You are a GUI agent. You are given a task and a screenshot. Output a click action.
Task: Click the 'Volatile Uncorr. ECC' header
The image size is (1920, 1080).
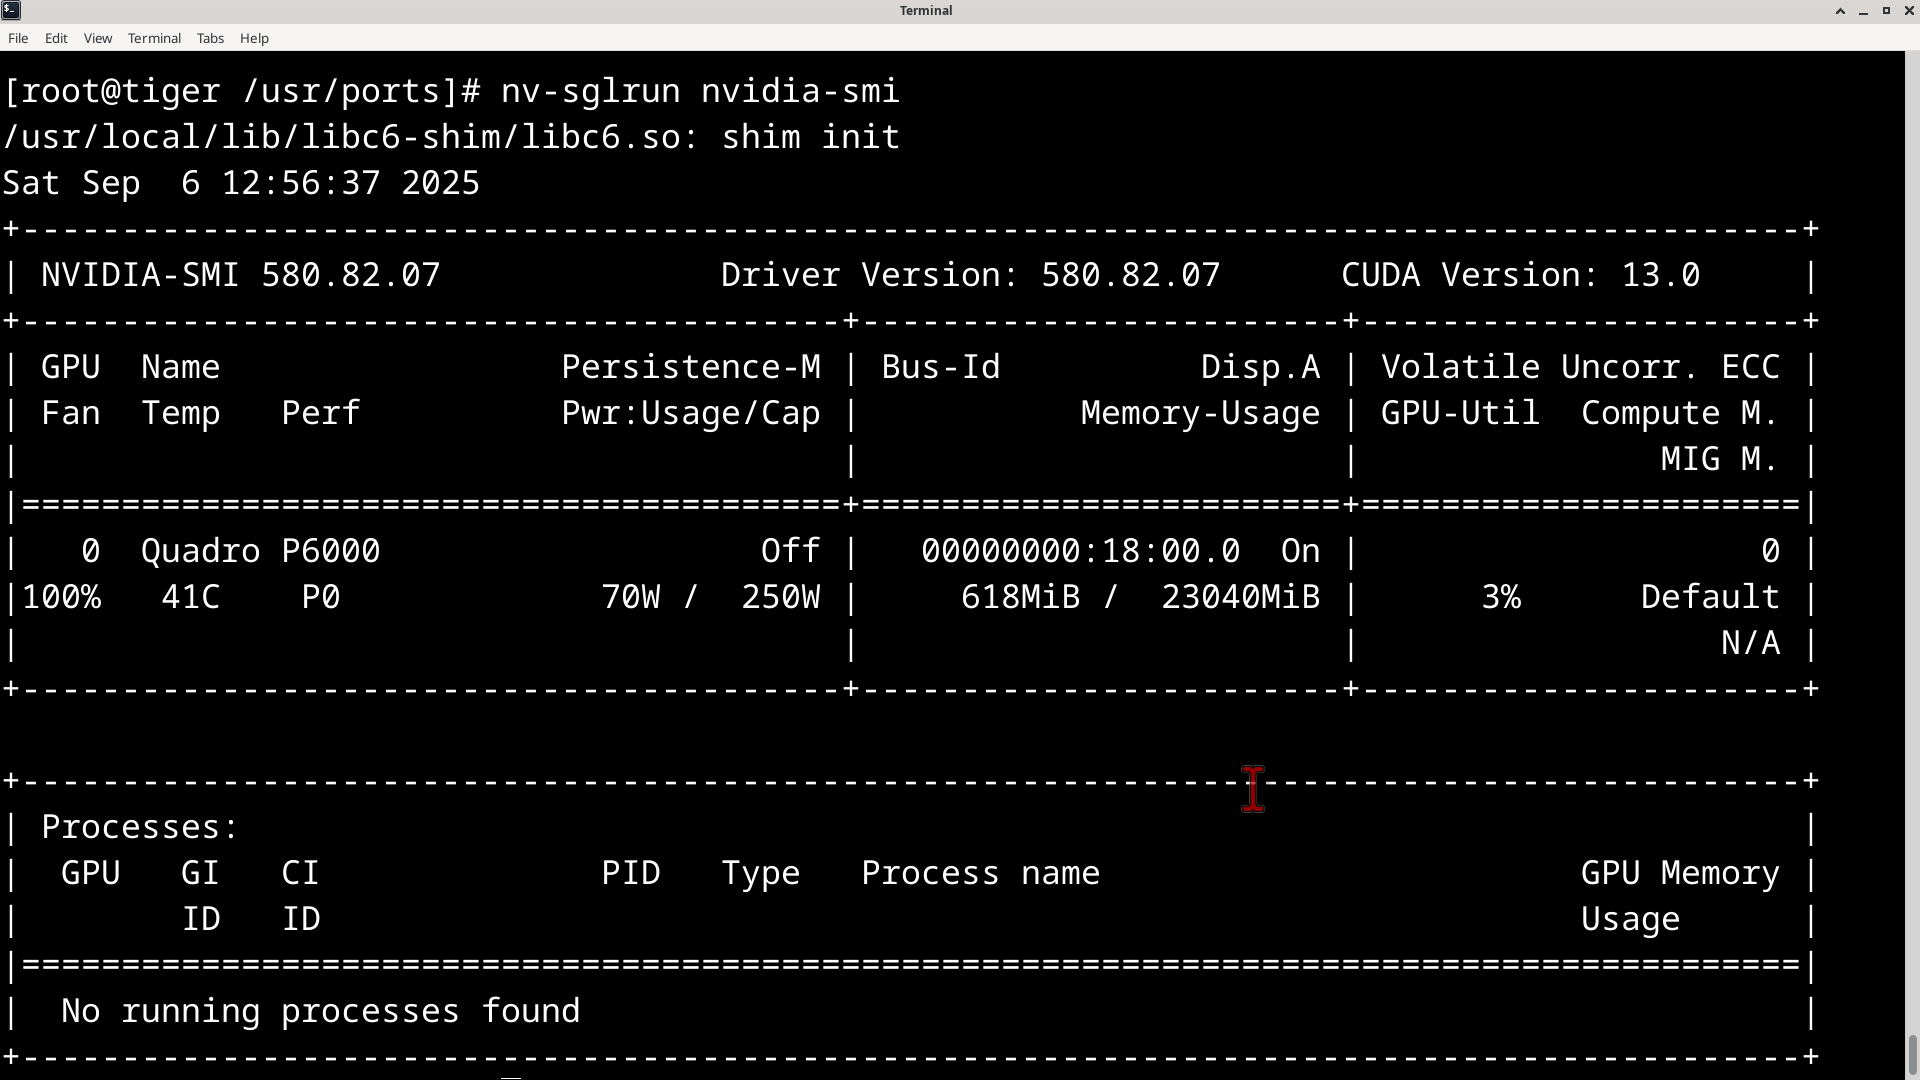(1580, 367)
